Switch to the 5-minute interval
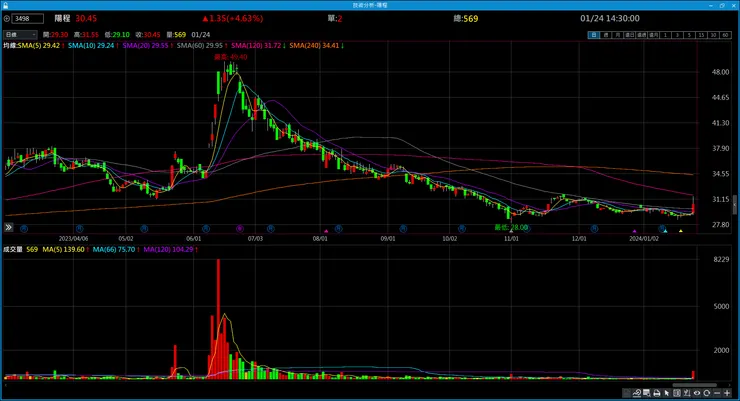The image size is (740, 401). [689, 35]
